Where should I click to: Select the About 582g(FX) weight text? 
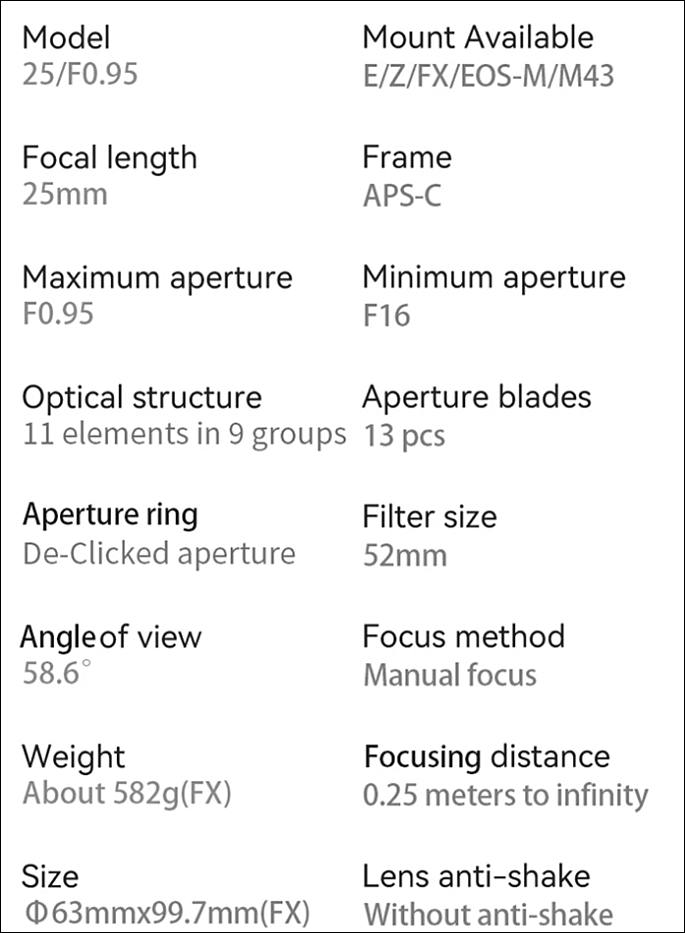point(127,794)
